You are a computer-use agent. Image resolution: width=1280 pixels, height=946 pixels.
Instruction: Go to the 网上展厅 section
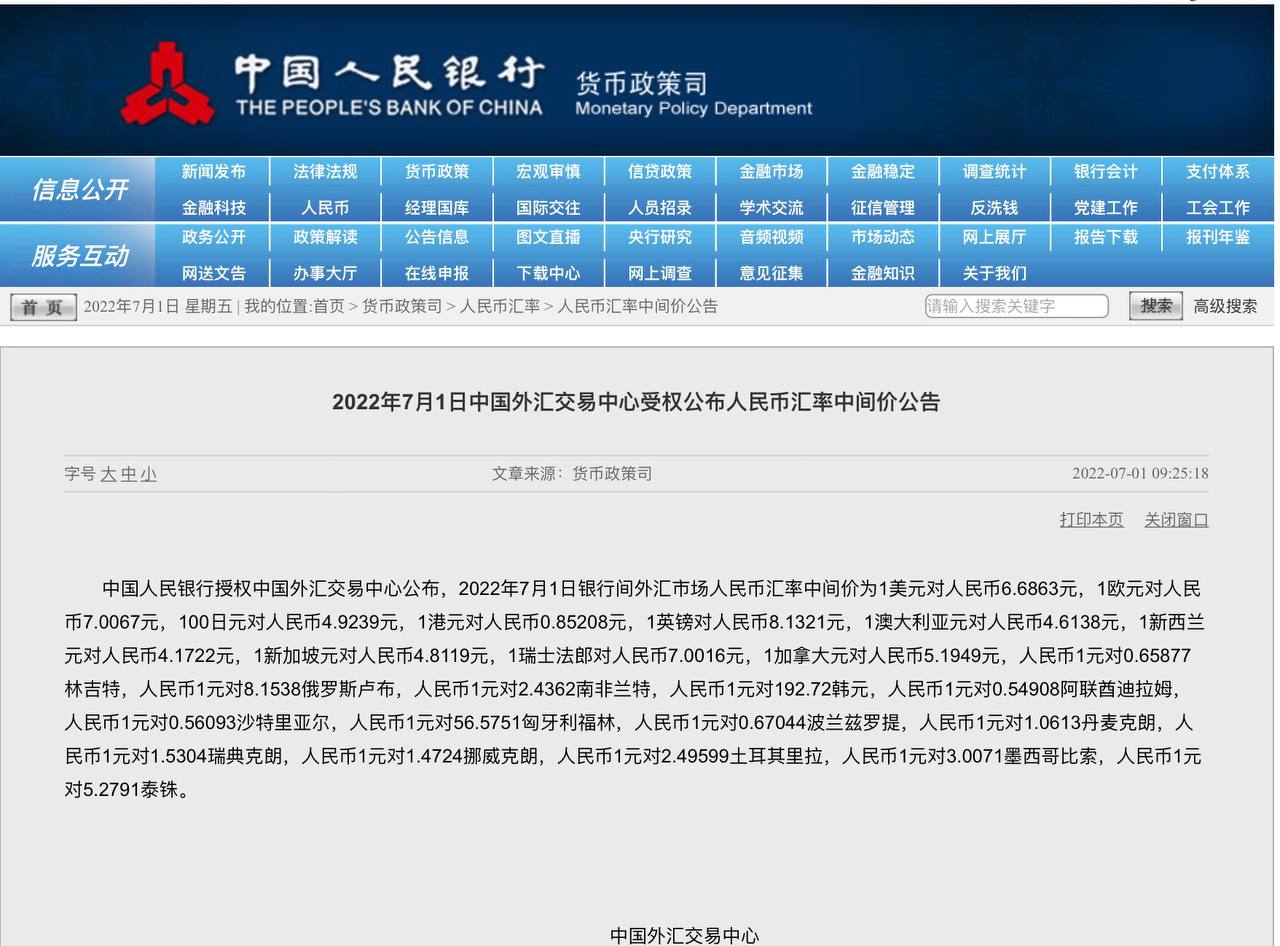point(994,237)
